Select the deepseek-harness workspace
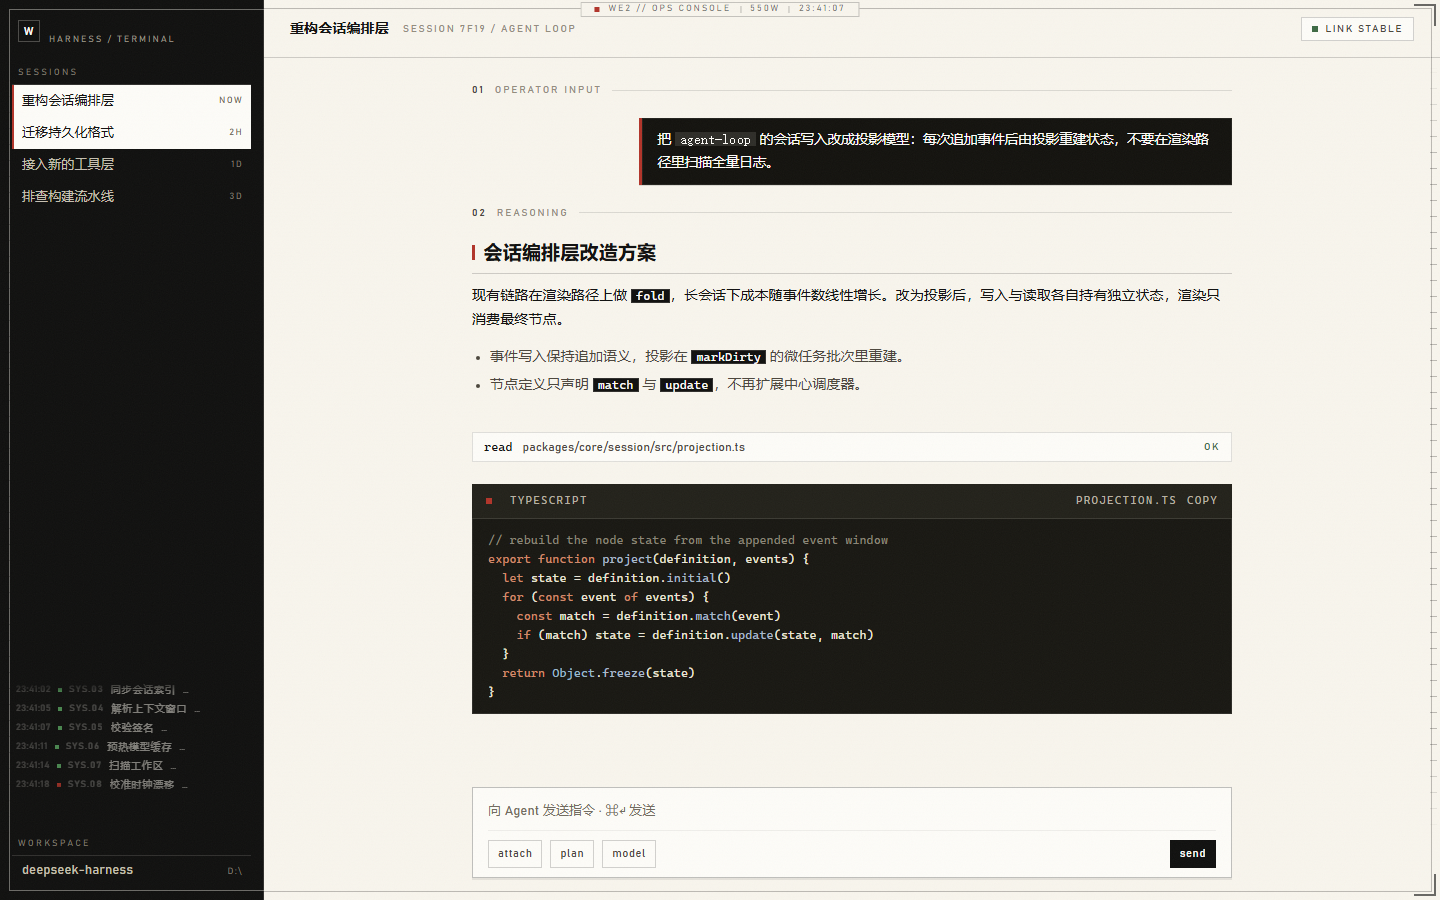Screen dimensions: 1440x900 pyautogui.click(x=131, y=870)
